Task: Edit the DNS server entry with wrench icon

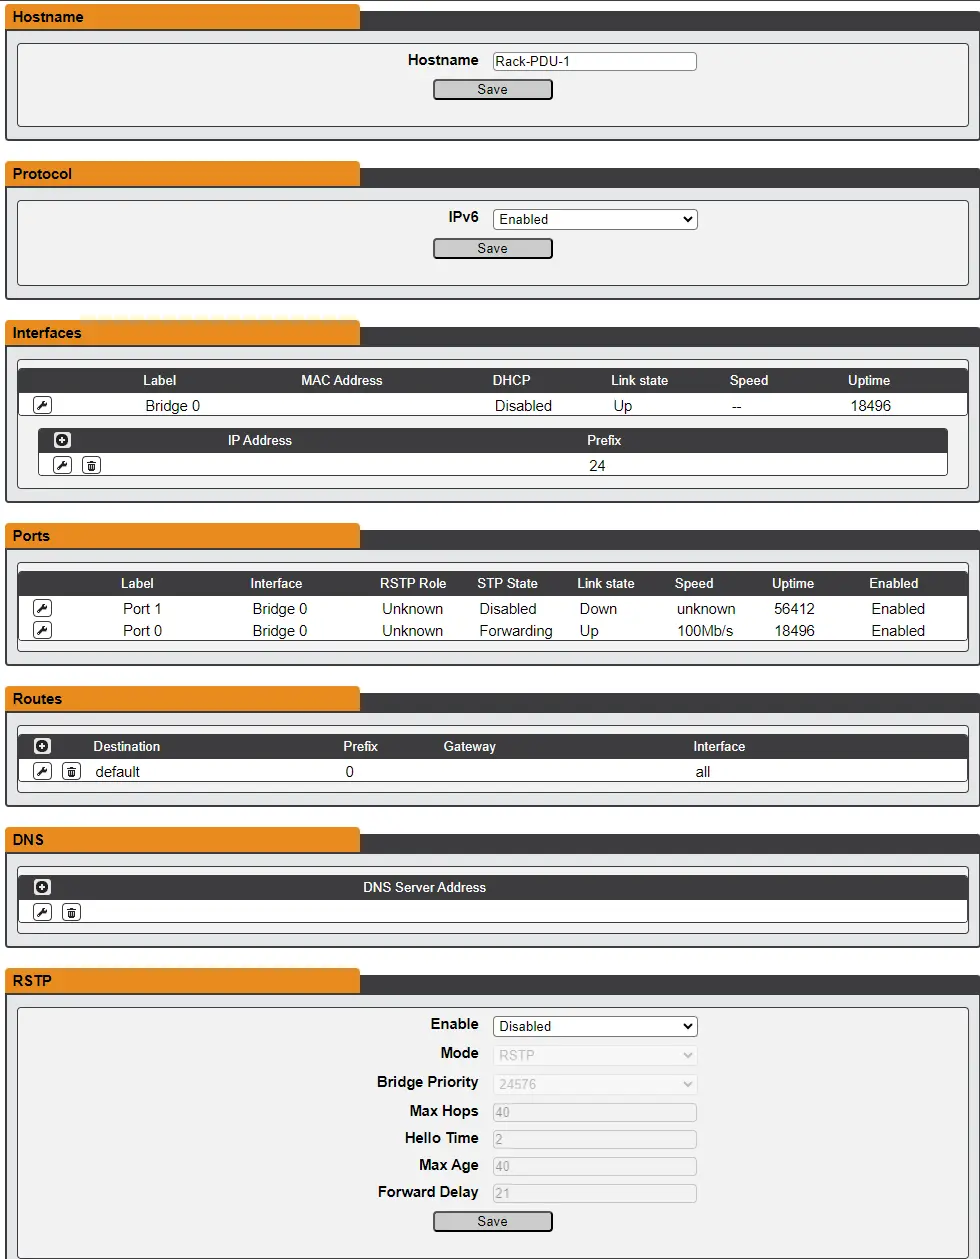Action: (x=42, y=912)
